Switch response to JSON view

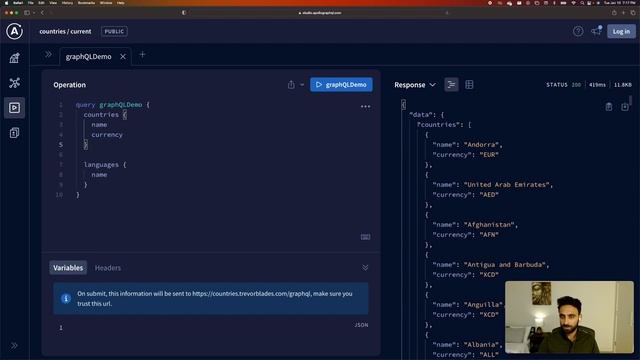451,84
